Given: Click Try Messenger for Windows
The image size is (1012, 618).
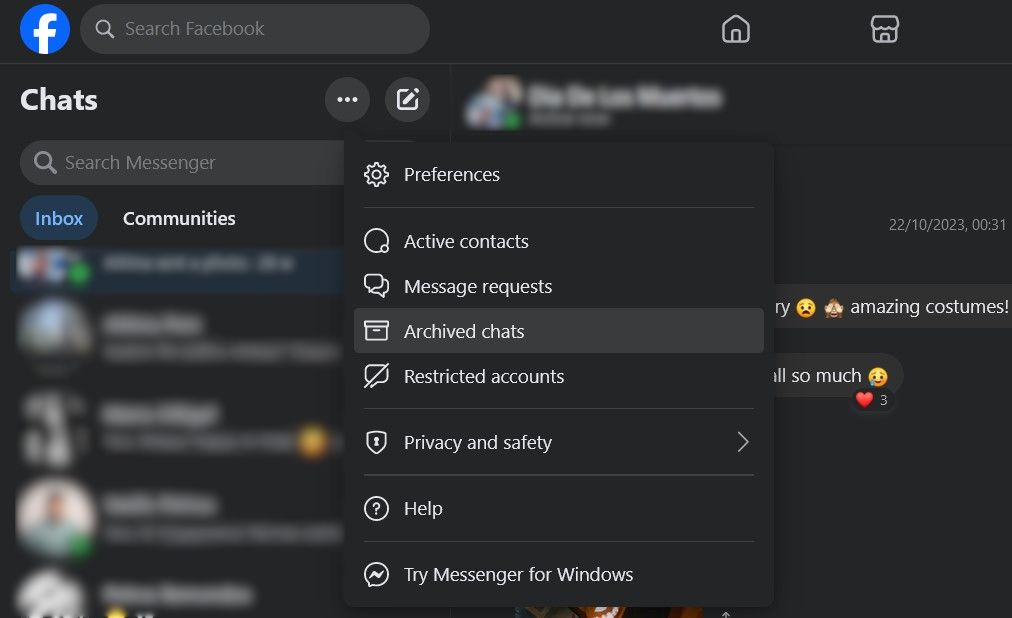Looking at the screenshot, I should point(518,574).
